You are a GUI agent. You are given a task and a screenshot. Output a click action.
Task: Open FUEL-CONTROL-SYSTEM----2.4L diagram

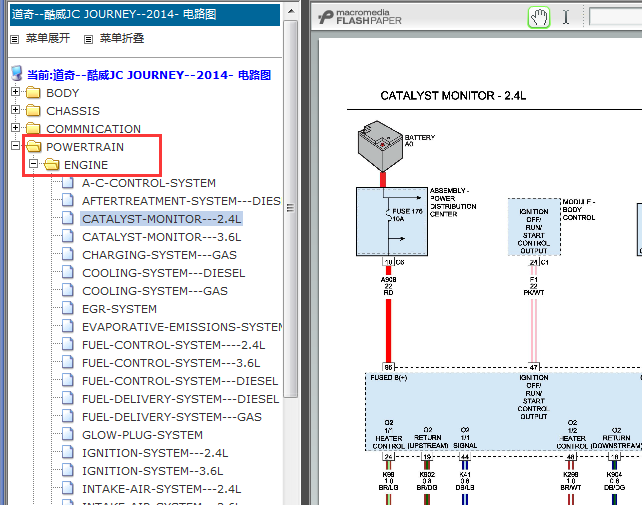(174, 345)
